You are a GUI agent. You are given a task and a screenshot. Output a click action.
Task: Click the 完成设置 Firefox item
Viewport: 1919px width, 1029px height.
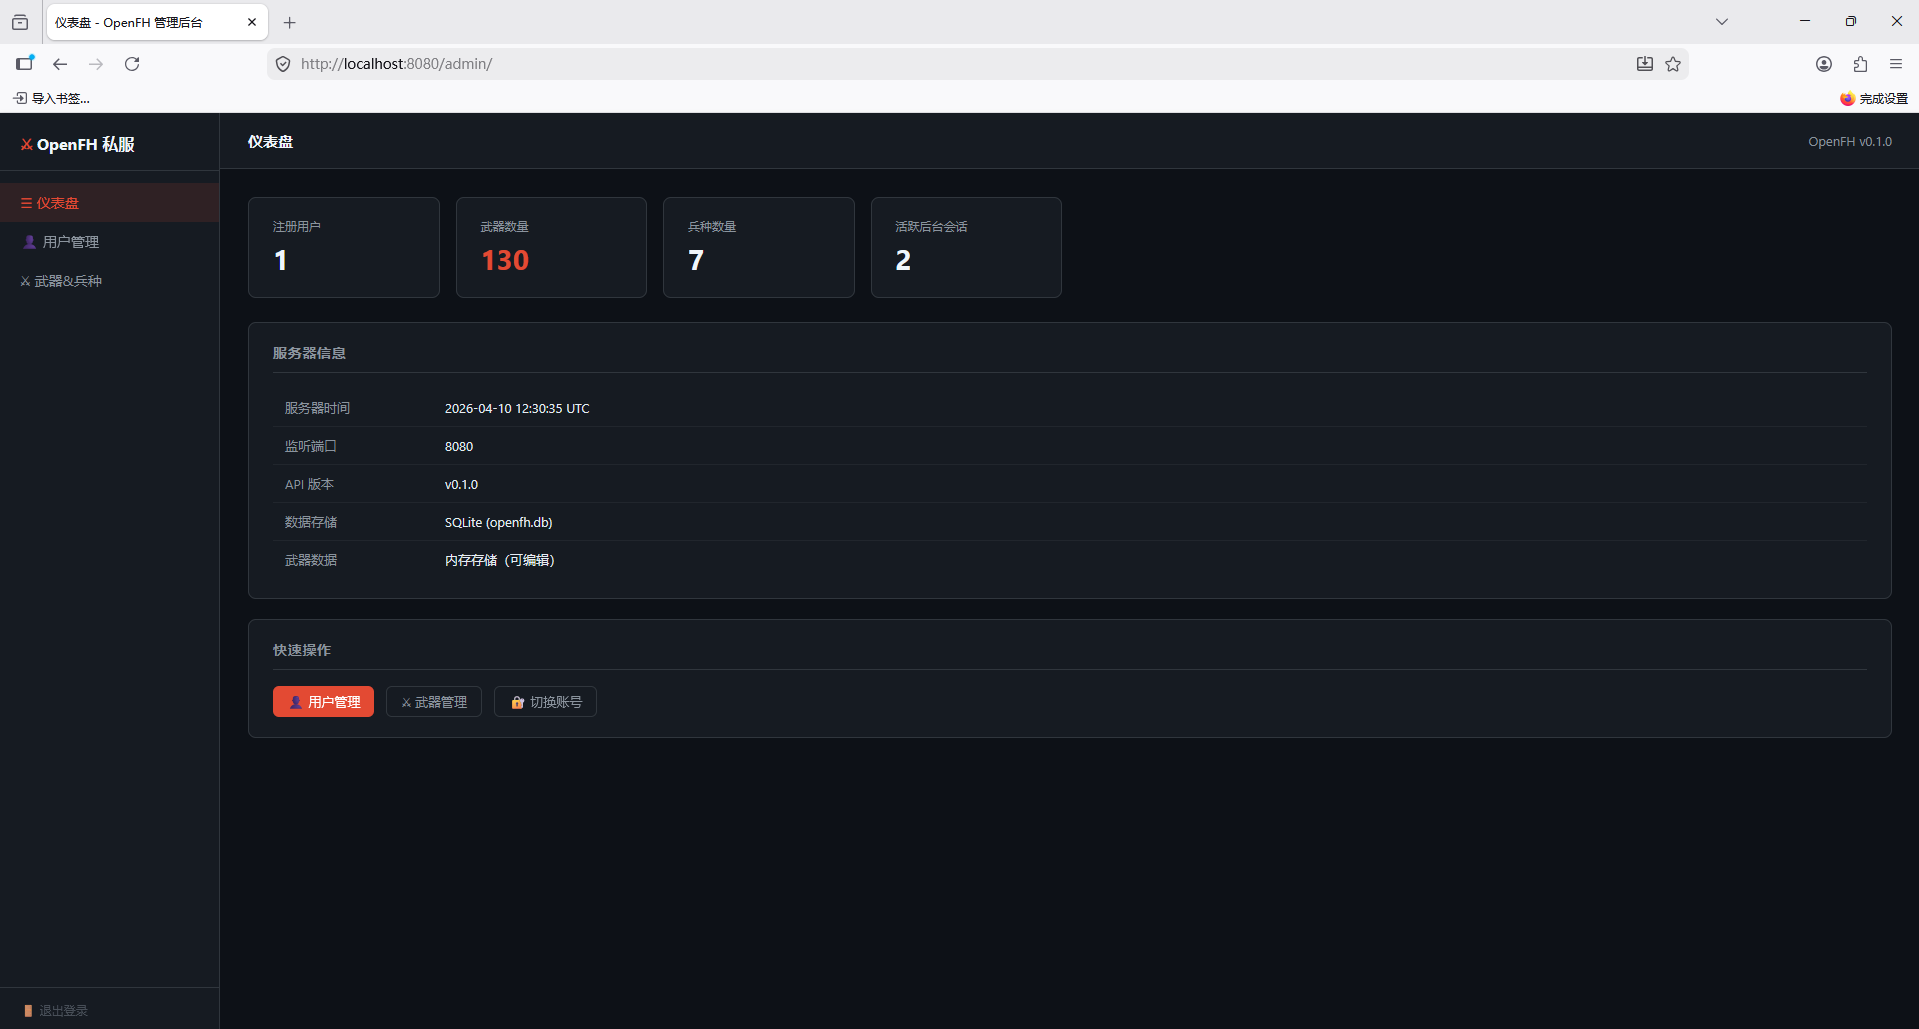(1874, 98)
